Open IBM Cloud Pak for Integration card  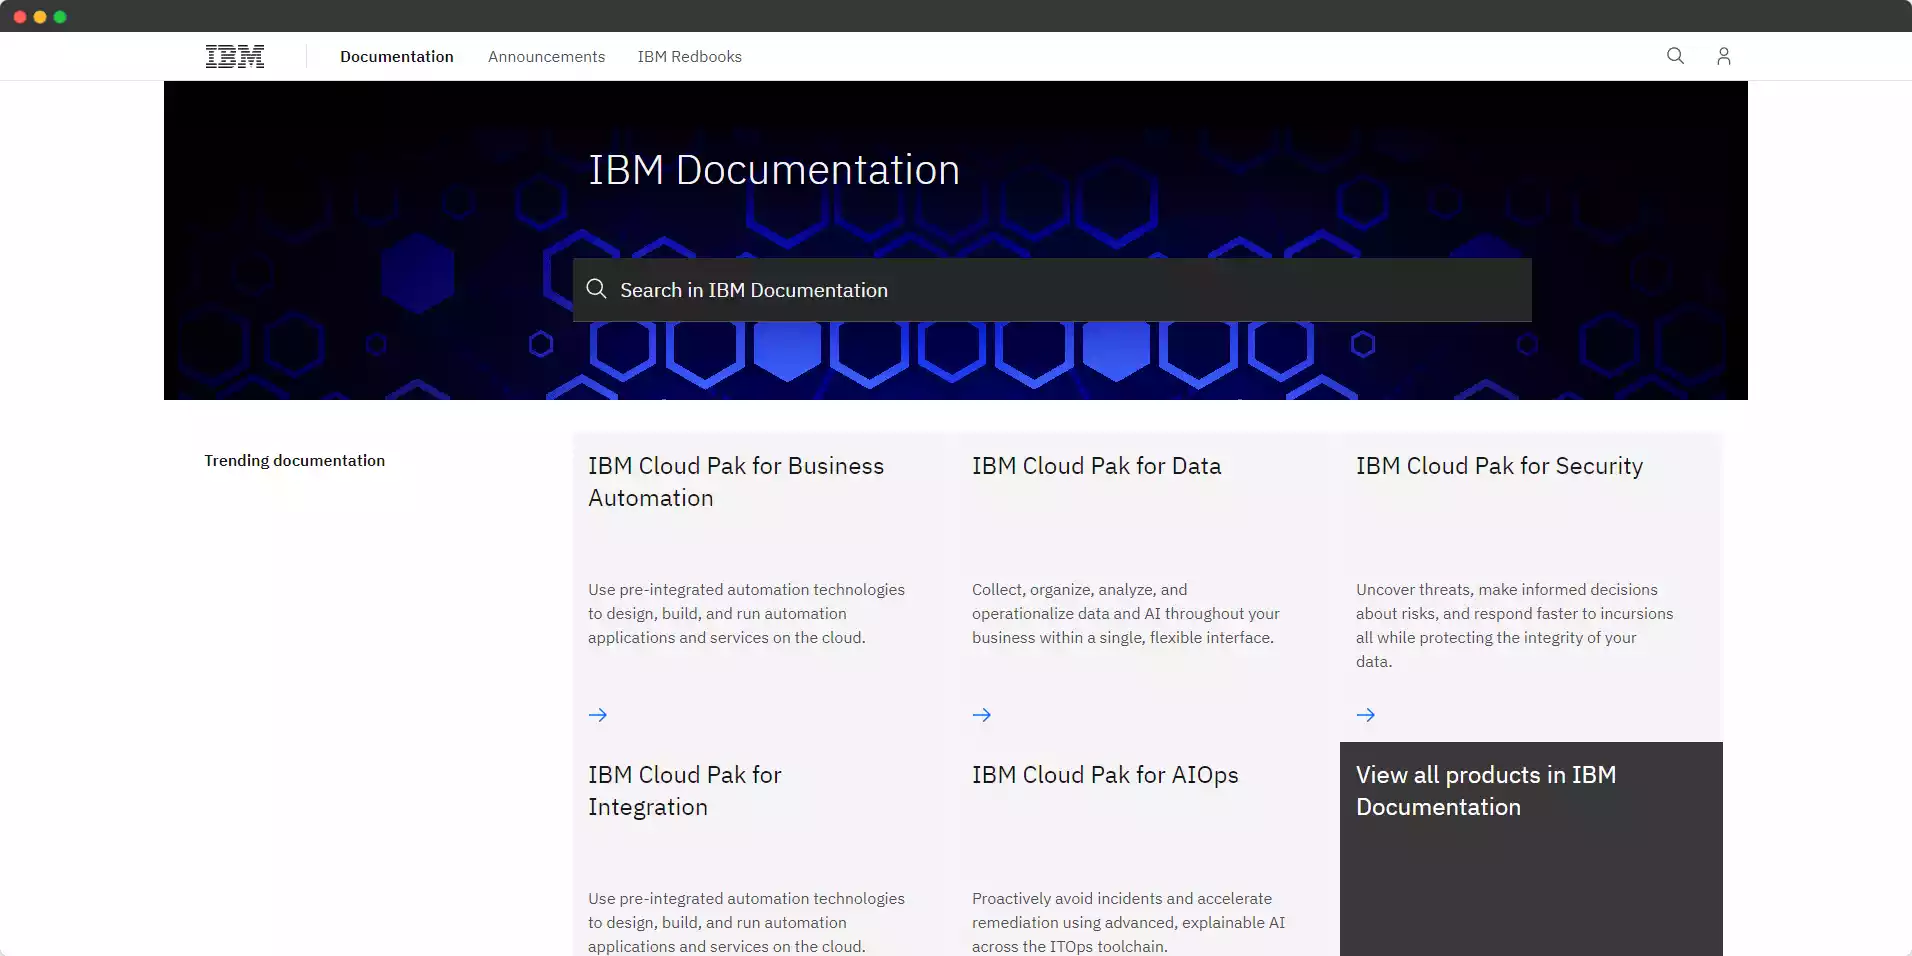coord(685,790)
